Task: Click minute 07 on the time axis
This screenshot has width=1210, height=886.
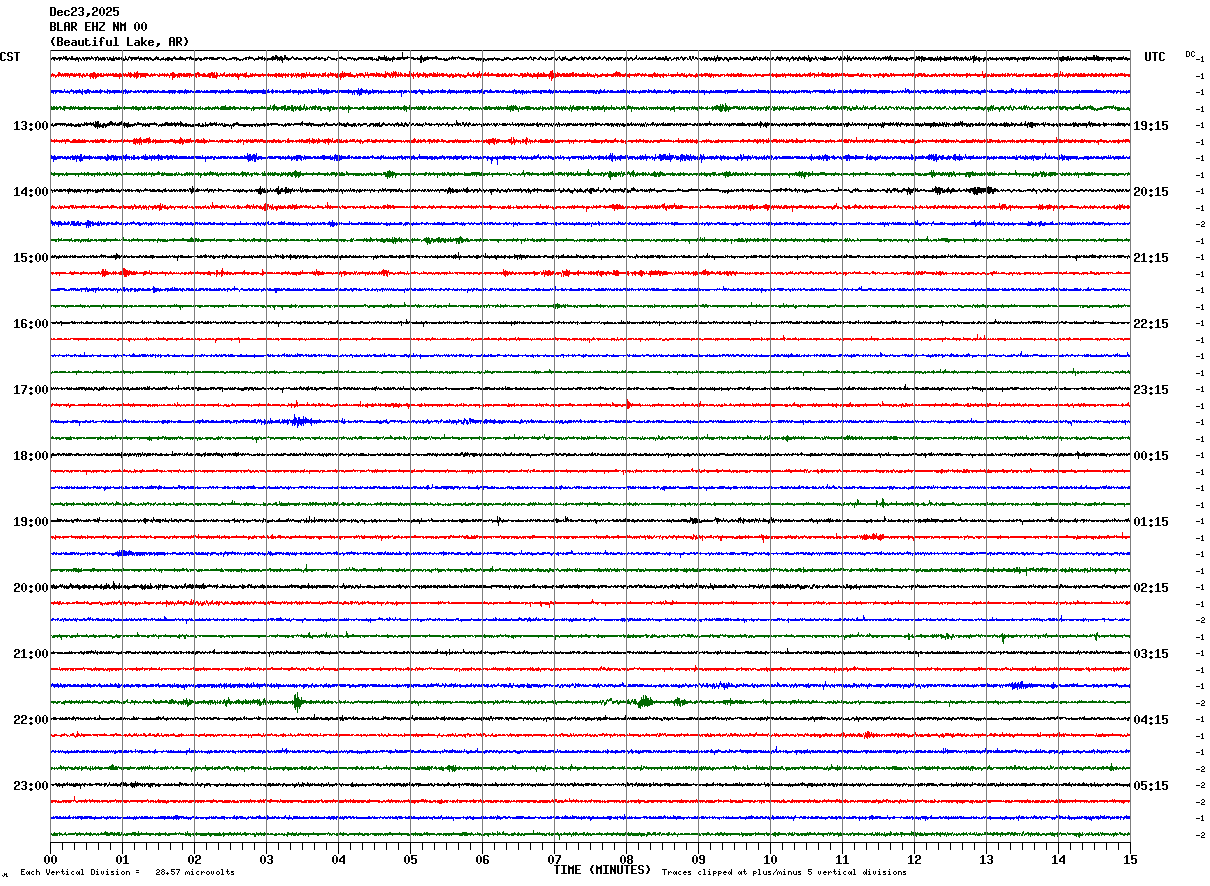Action: click(x=554, y=859)
